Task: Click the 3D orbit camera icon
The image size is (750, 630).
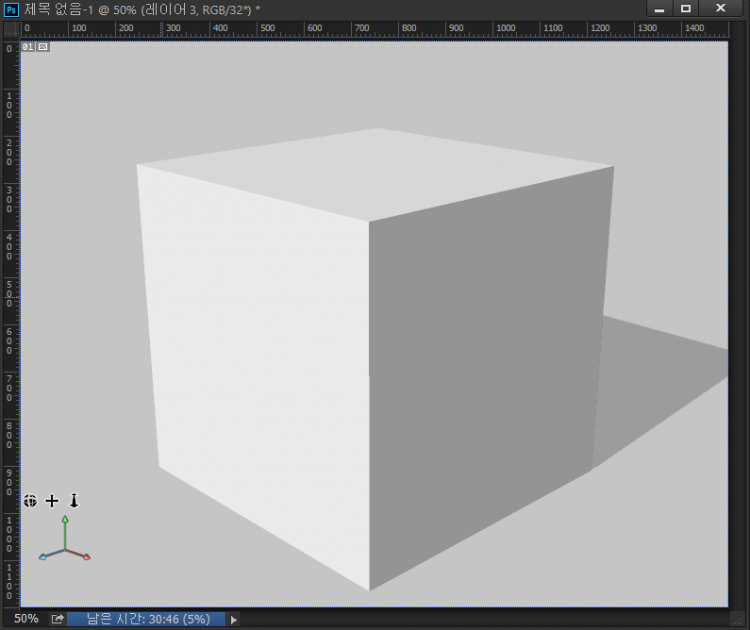Action: tap(30, 500)
